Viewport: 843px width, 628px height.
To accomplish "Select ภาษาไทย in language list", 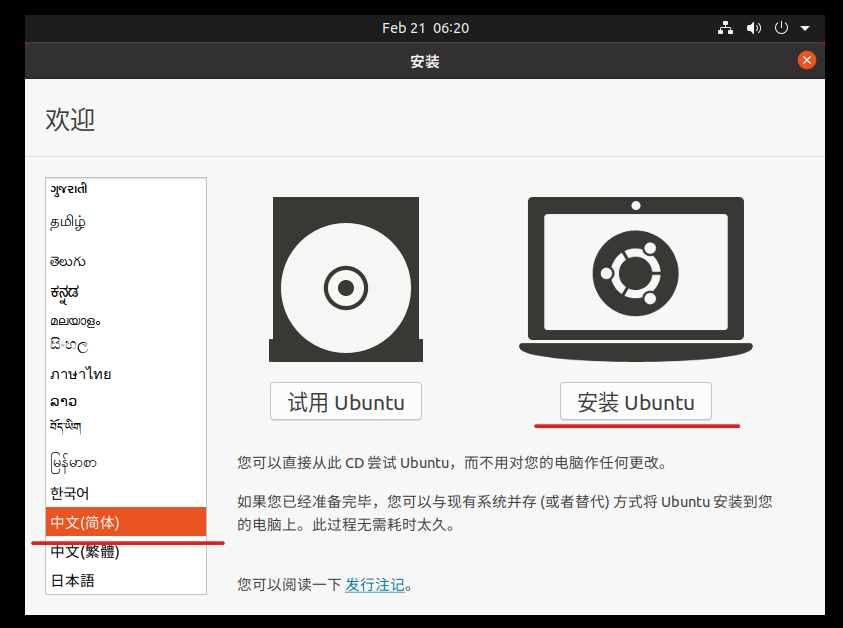I will 126,374.
